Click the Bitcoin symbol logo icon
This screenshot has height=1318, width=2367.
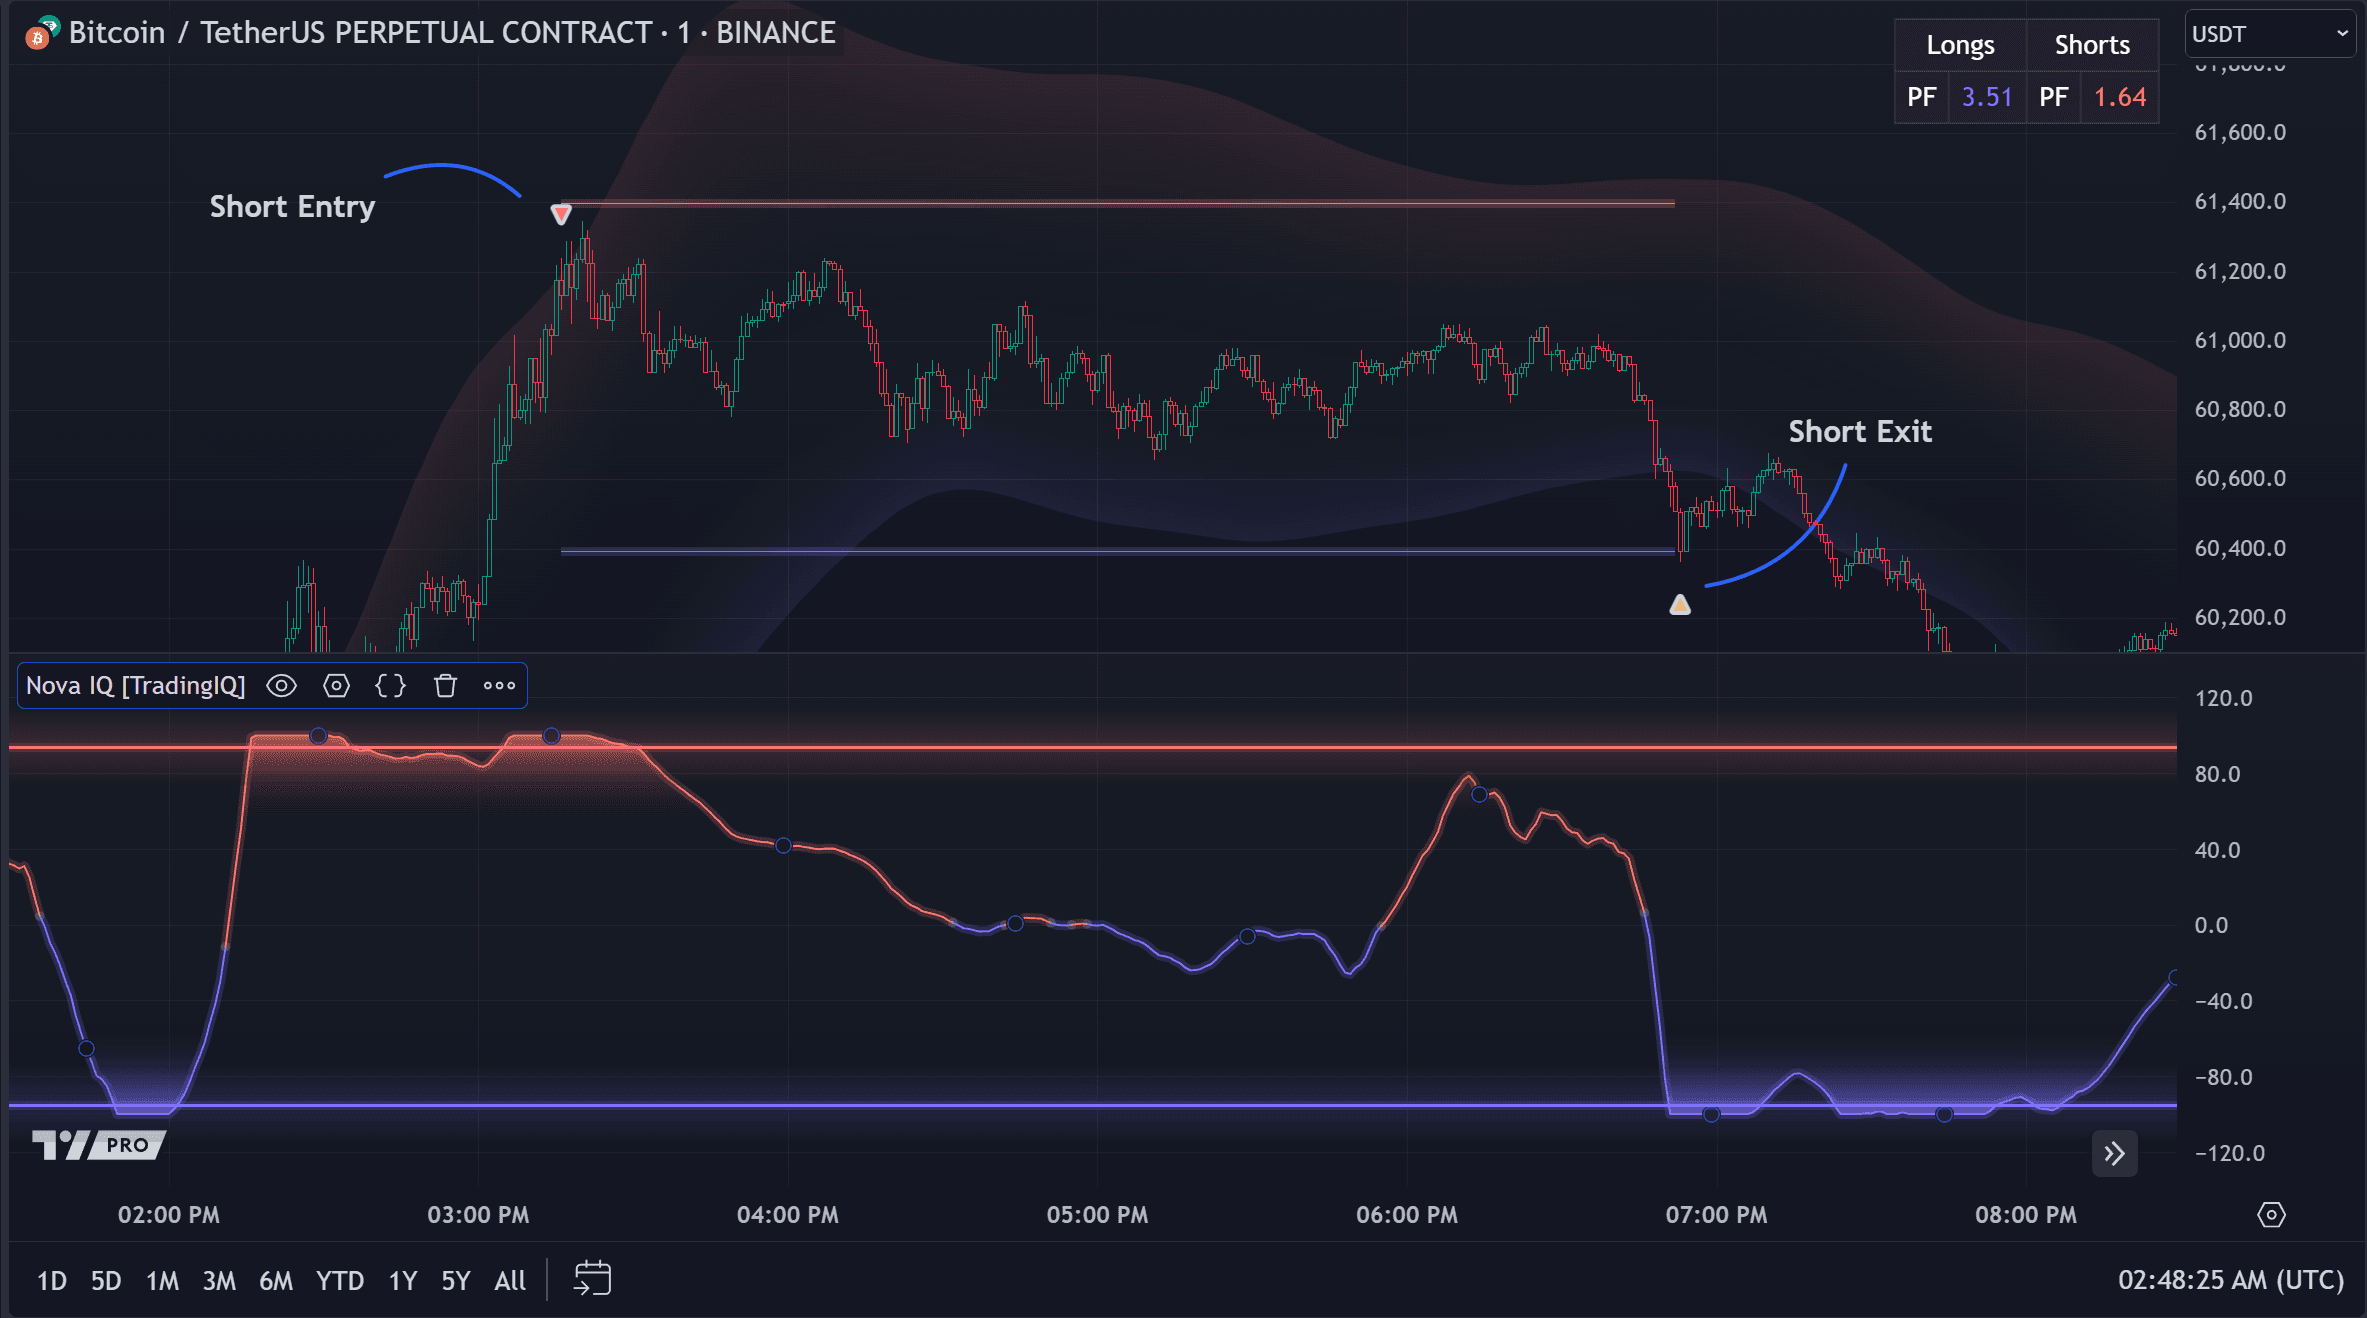tap(42, 34)
